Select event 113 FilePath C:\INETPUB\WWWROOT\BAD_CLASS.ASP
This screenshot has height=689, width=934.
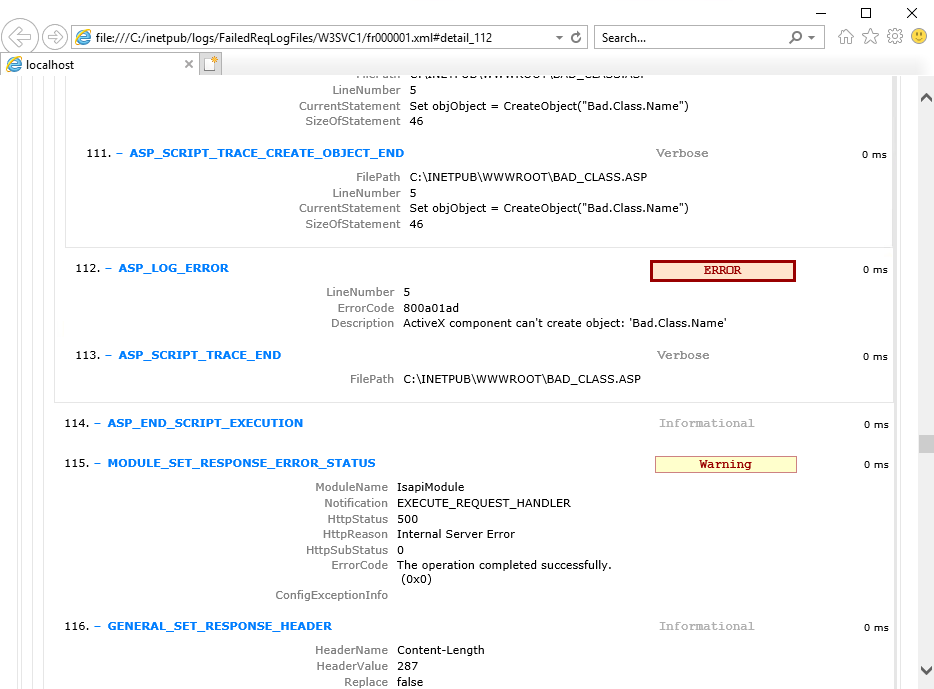(x=522, y=379)
